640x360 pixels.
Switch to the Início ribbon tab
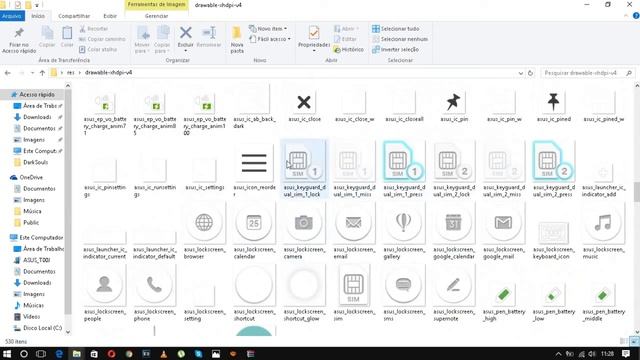tap(38, 16)
